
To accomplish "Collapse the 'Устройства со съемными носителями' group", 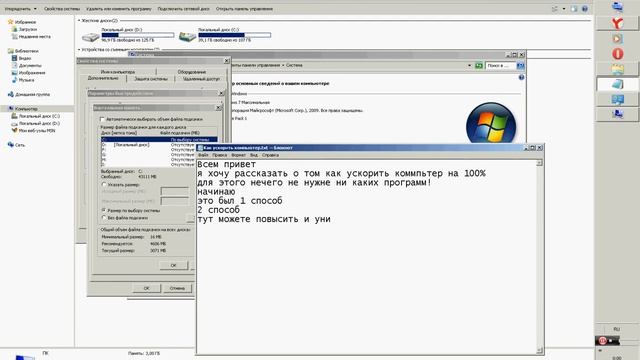I will [x=79, y=49].
